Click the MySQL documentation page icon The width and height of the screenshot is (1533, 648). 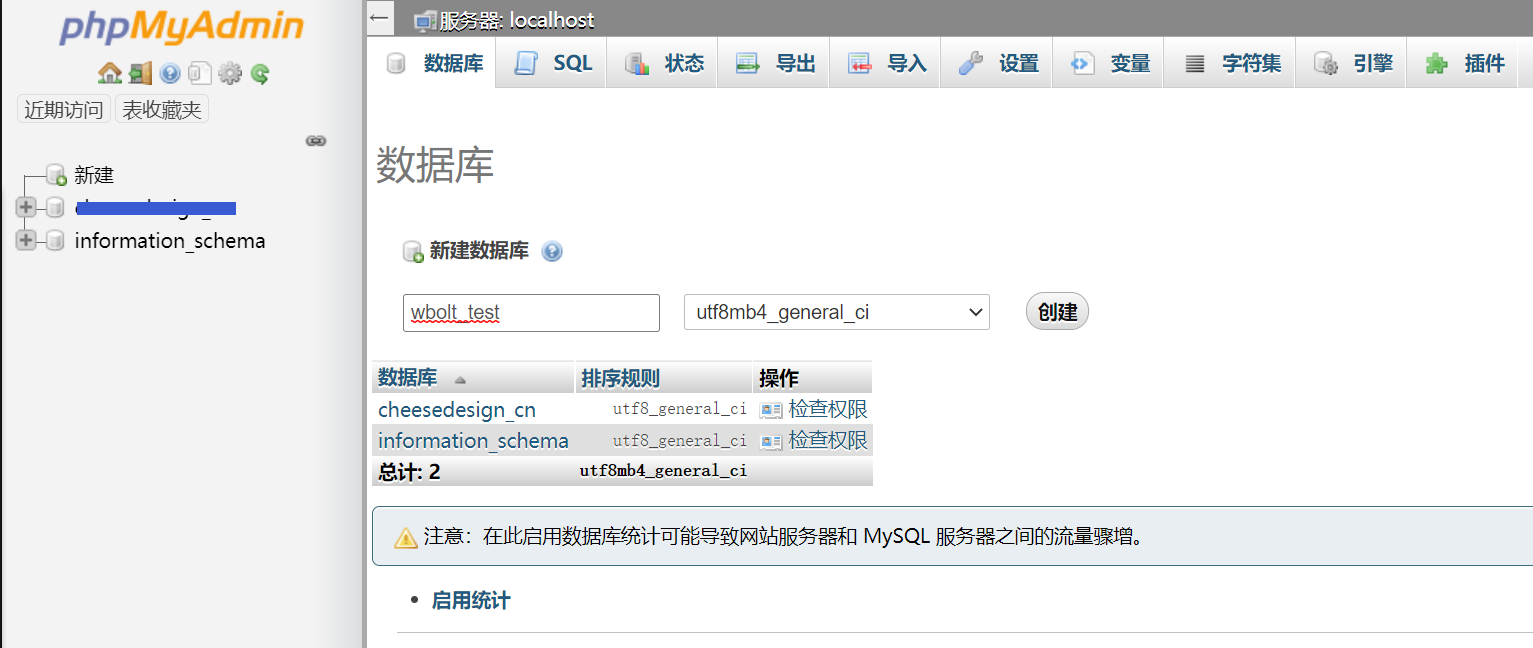[200, 72]
